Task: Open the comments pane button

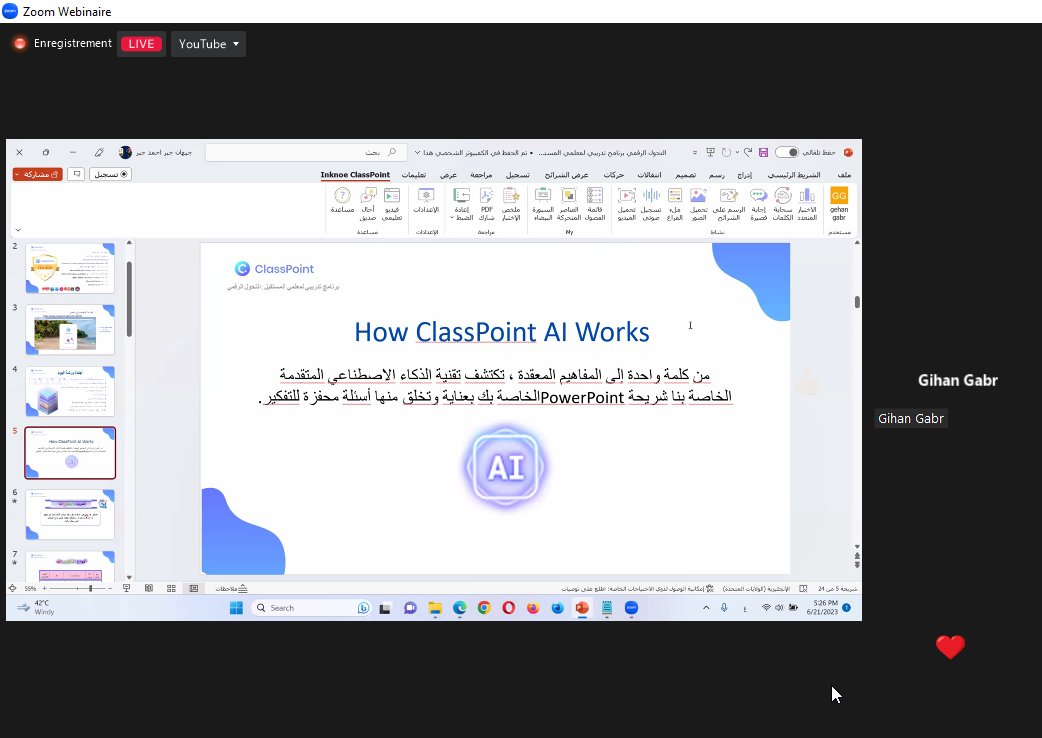Action: point(77,174)
